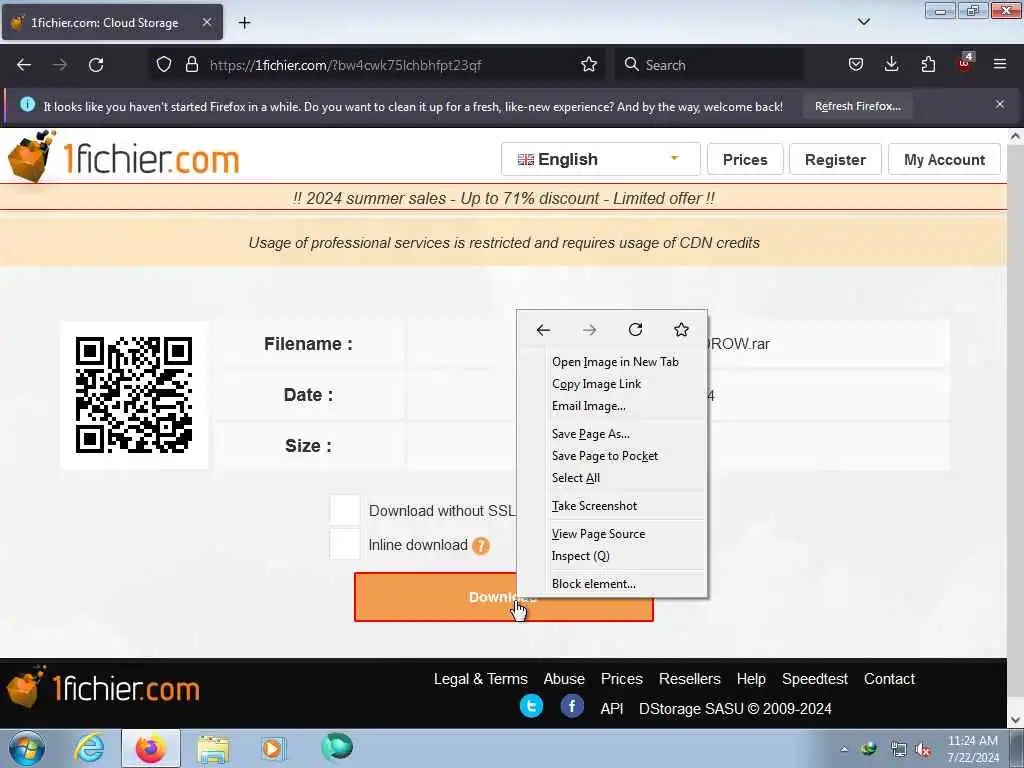Open the English language dropdown
The height and width of the screenshot is (768, 1024).
pos(600,159)
